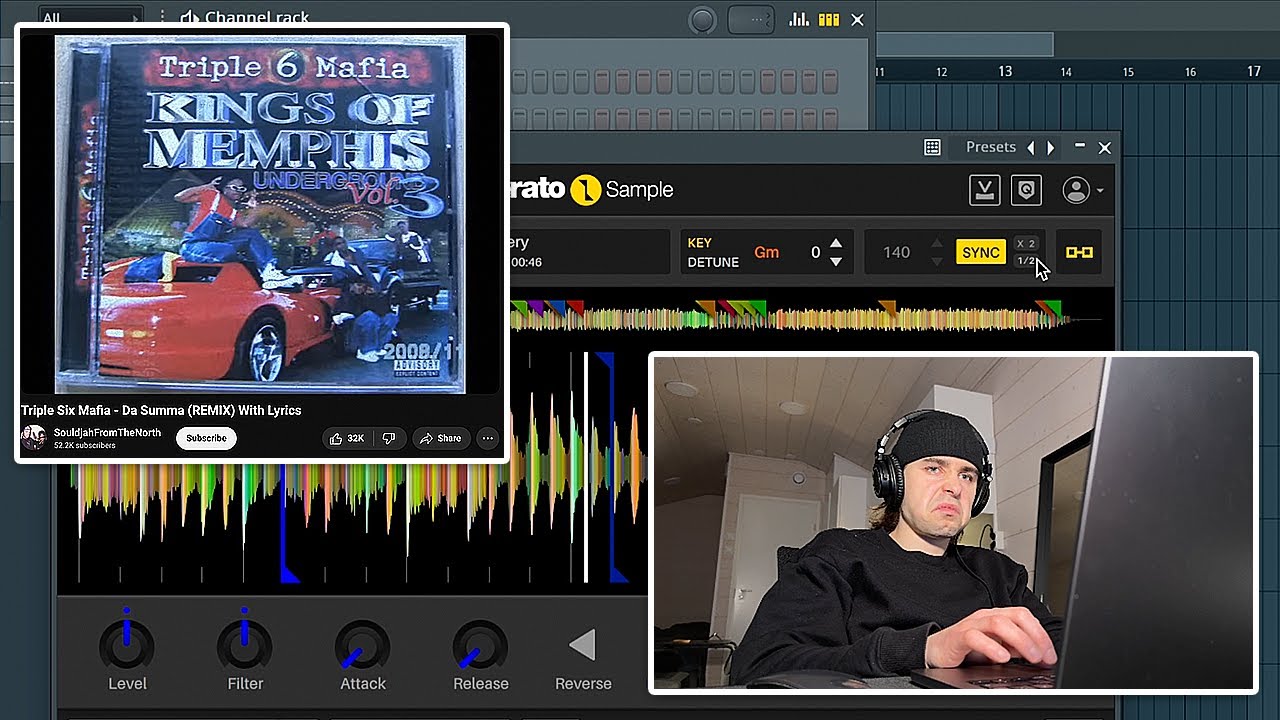Open the channel rack graph editor icon
This screenshot has width=1280, height=720.
(799, 19)
